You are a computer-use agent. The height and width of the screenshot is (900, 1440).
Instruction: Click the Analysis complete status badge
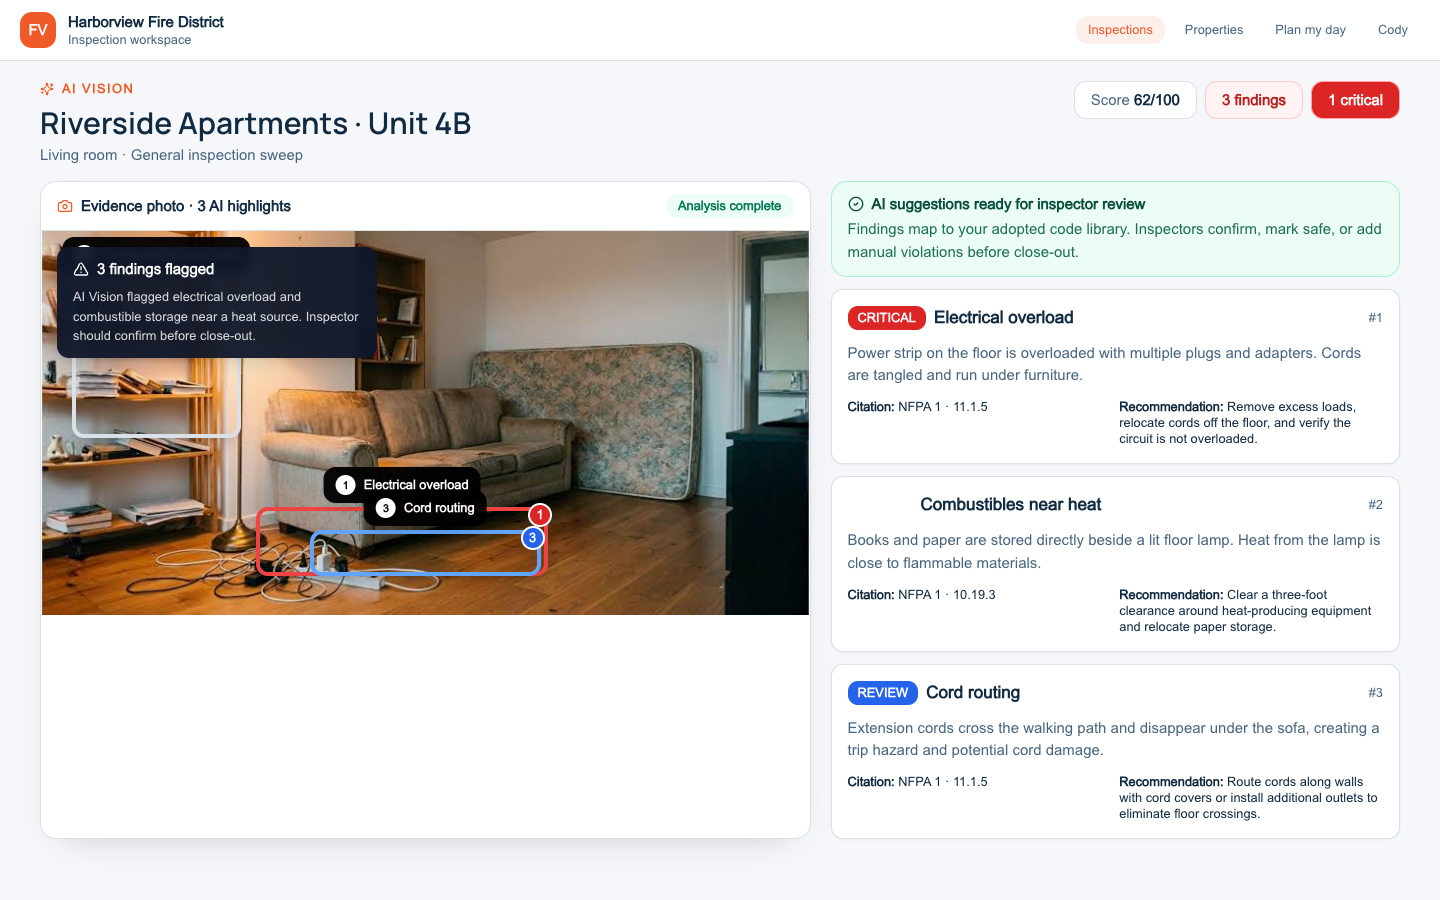[x=730, y=206]
